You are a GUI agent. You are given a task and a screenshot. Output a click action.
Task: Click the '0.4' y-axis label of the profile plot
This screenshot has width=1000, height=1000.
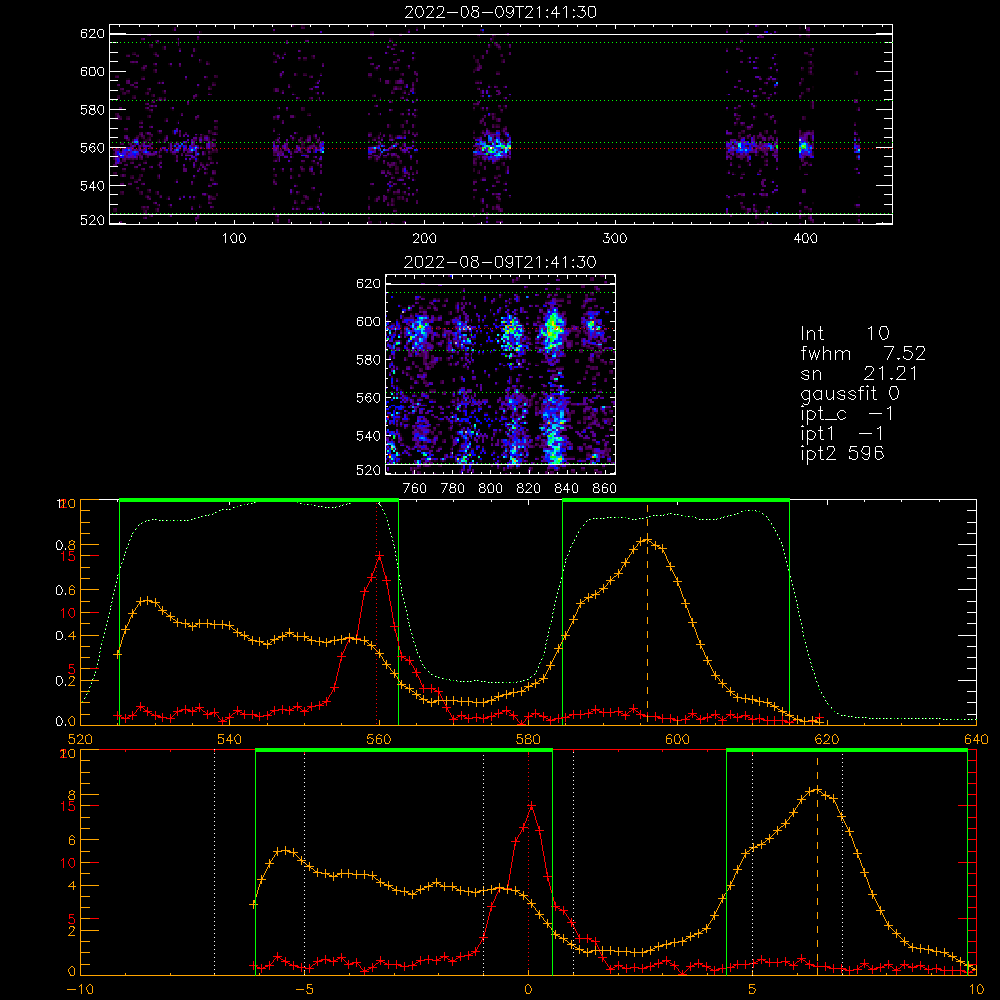tap(65, 636)
